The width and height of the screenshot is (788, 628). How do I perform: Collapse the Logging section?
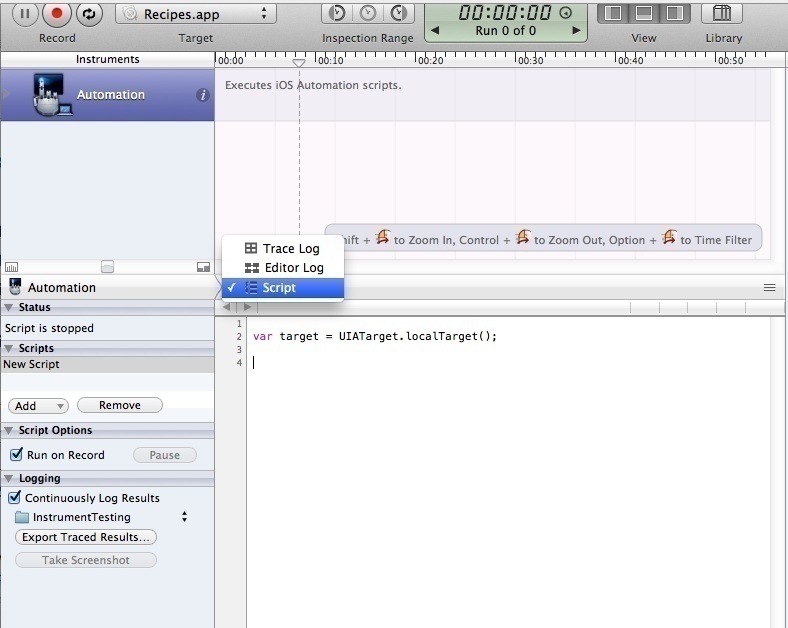click(9, 478)
